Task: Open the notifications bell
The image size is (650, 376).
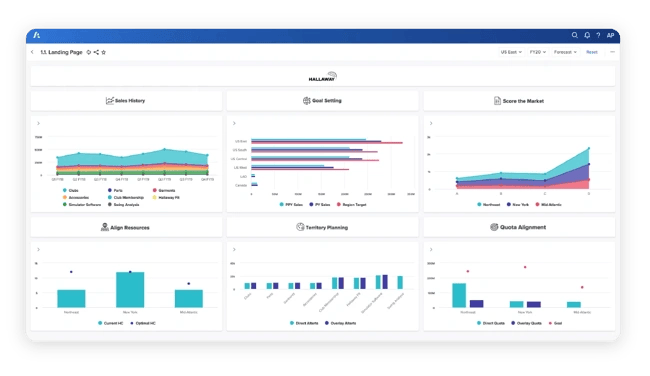Action: 587,35
